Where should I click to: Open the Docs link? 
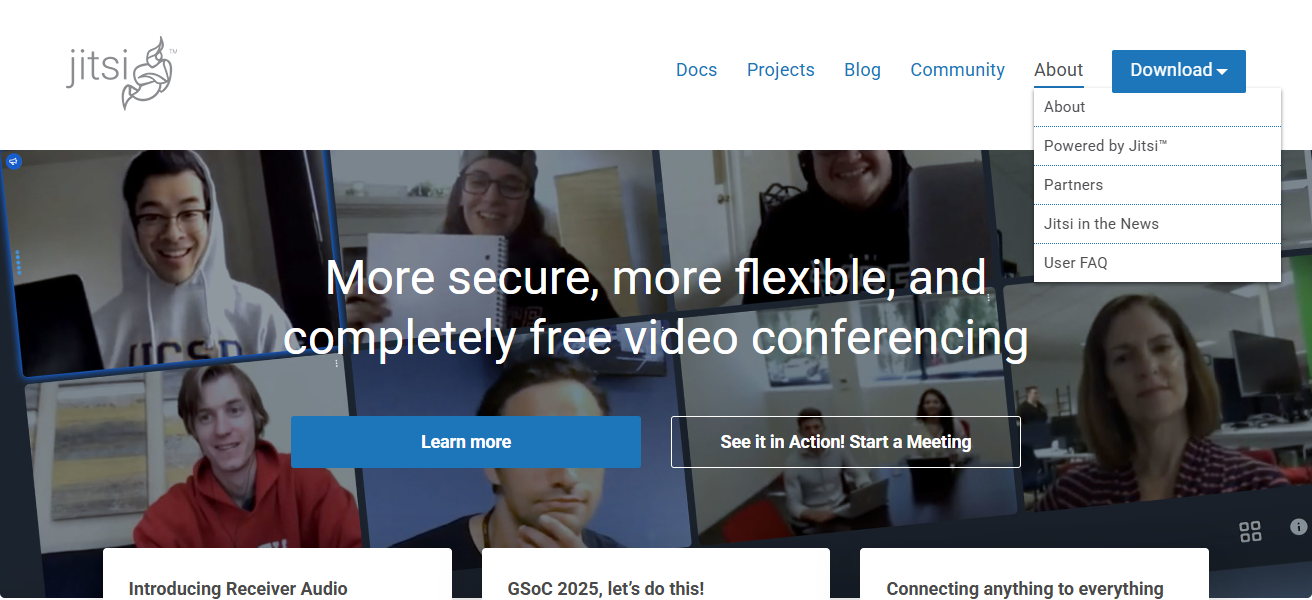[696, 70]
